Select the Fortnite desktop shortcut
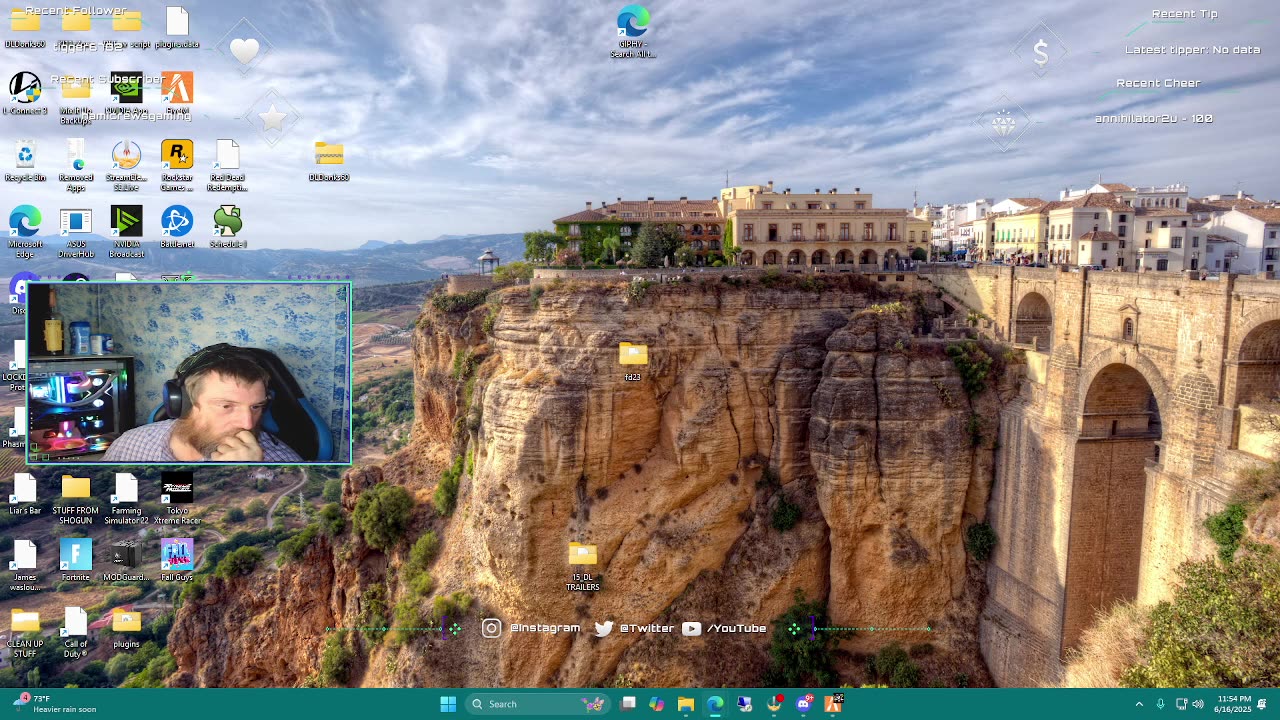1280x720 pixels. [x=76, y=561]
